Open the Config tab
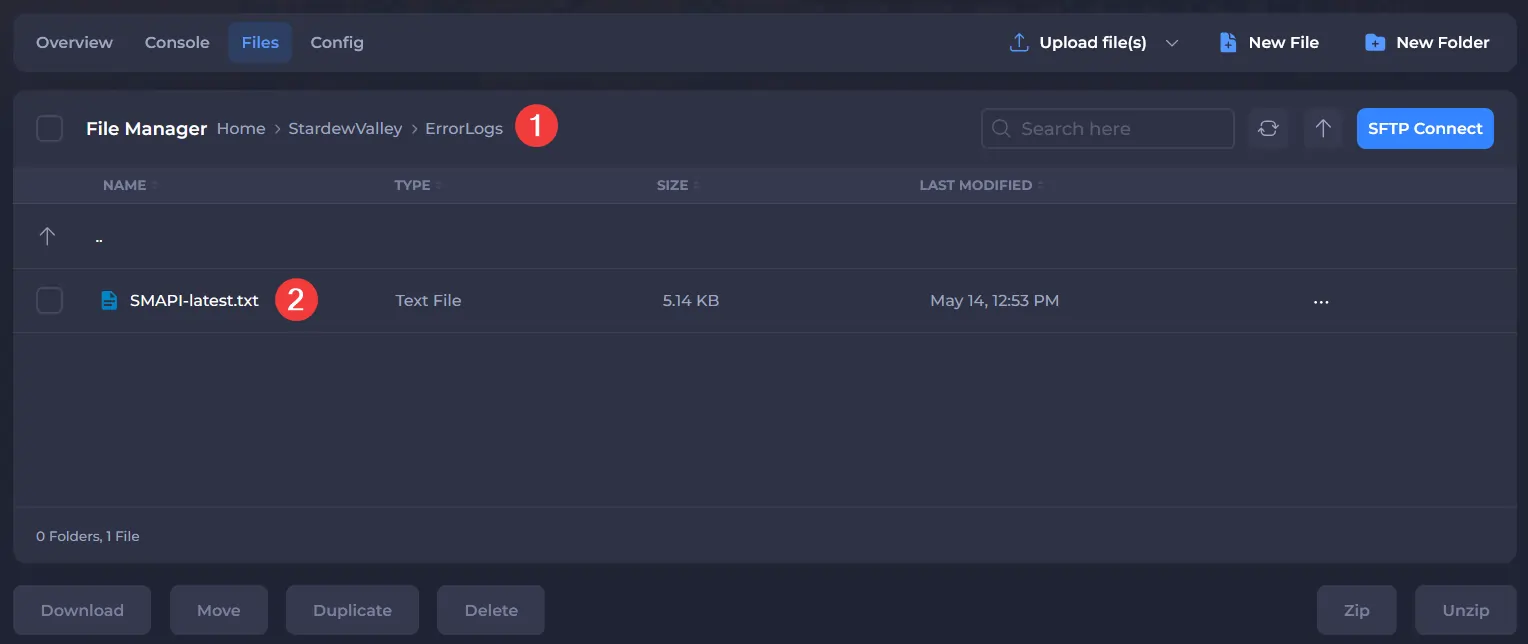Image resolution: width=1528 pixels, height=644 pixels. pos(337,43)
